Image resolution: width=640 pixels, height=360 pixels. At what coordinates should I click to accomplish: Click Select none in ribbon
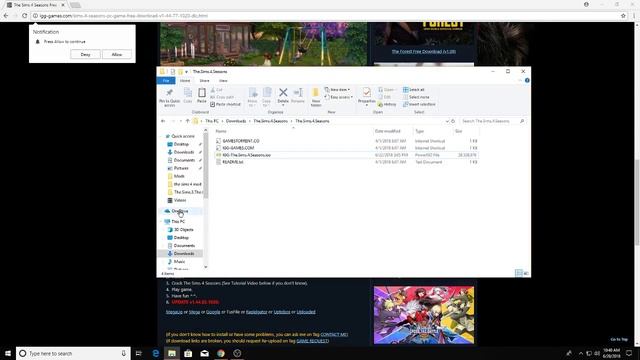(x=416, y=97)
